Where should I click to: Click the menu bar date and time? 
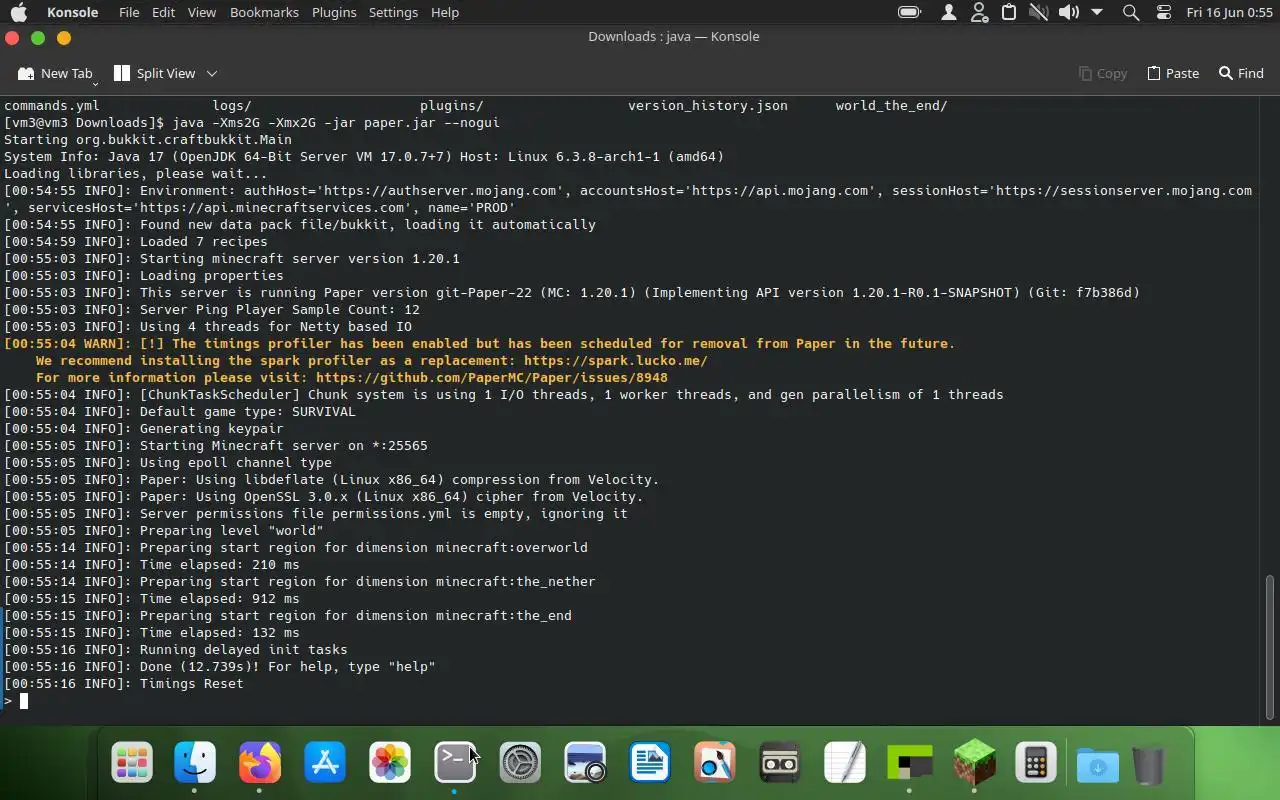1229,12
